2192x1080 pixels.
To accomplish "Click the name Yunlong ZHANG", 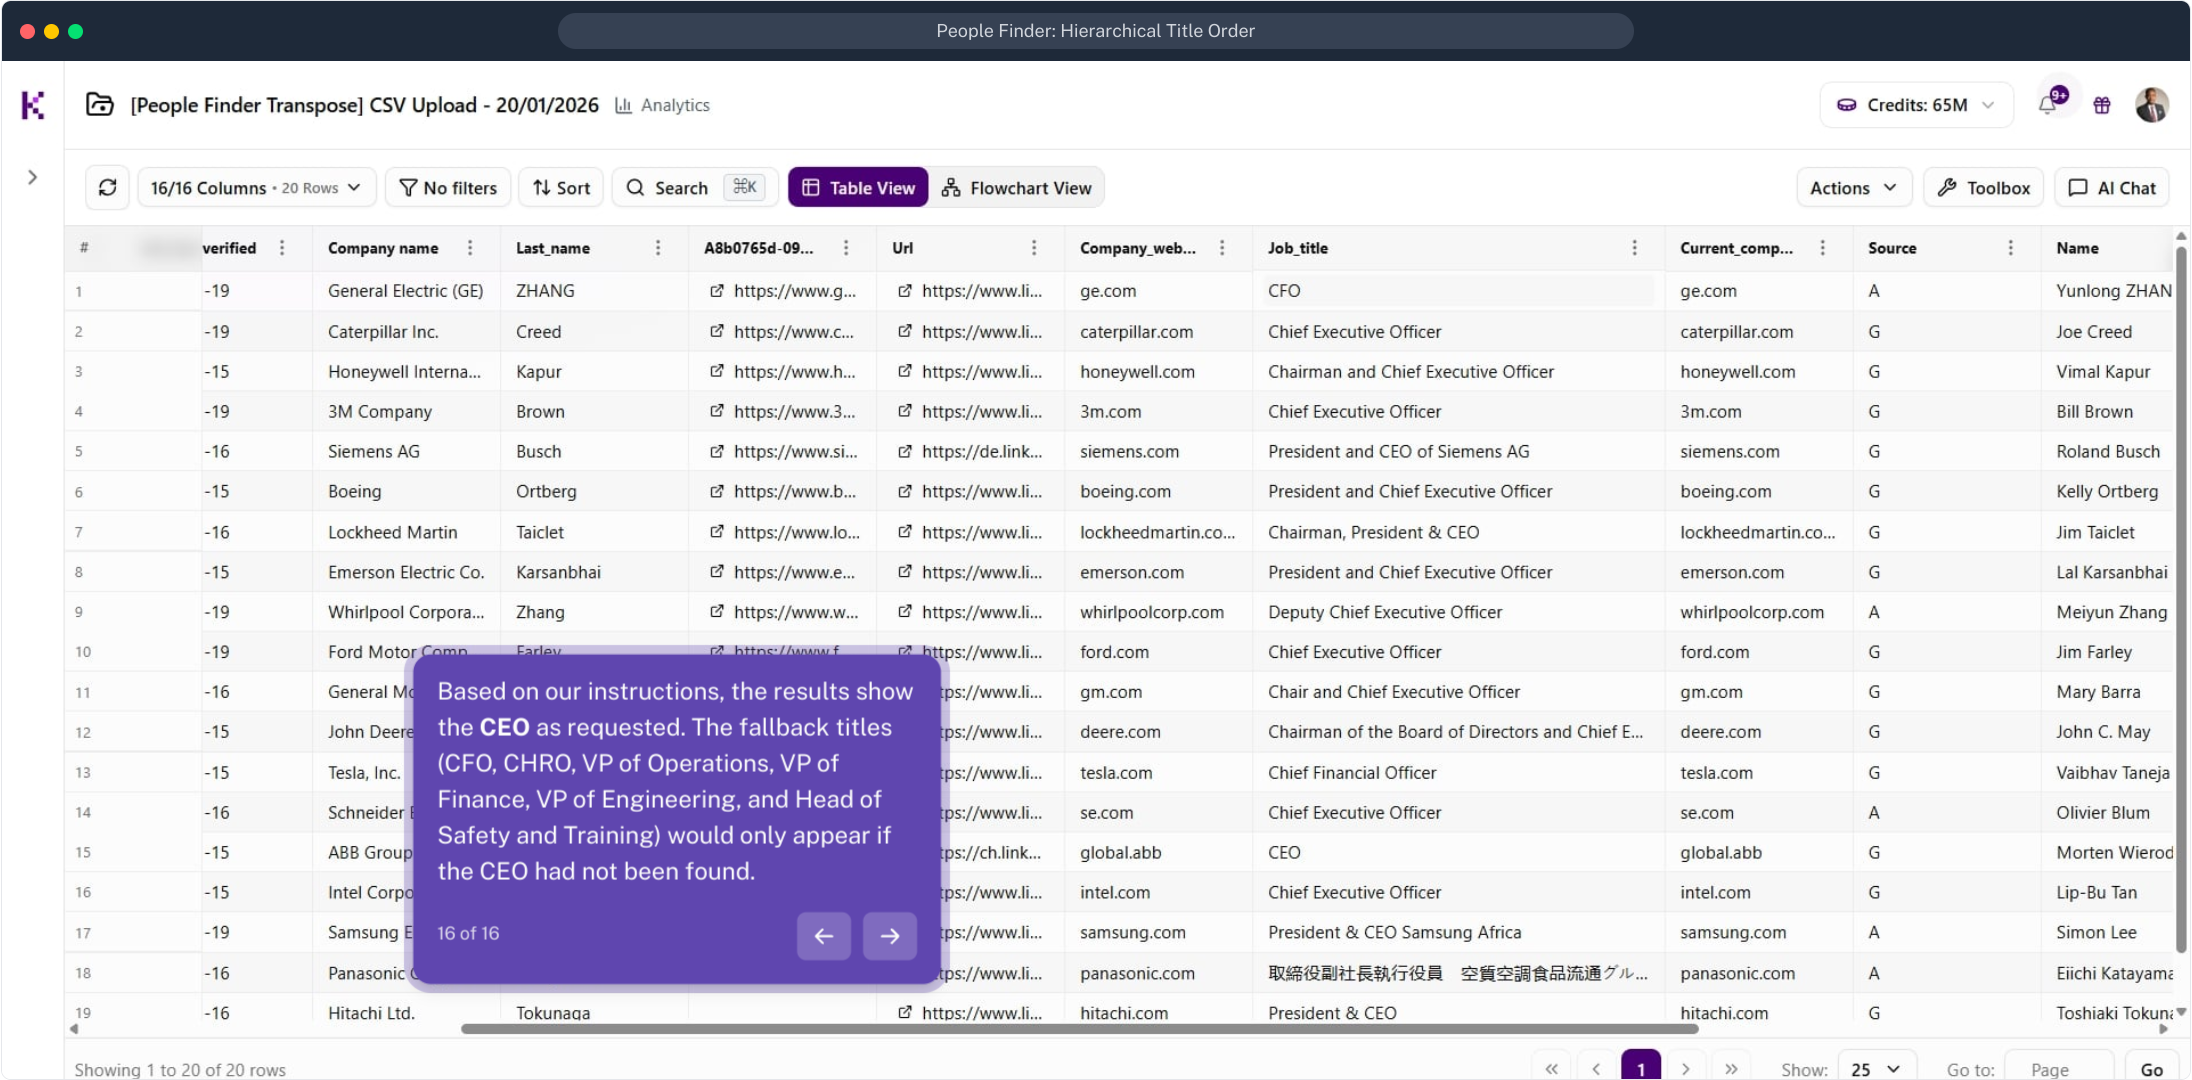I will tap(2113, 291).
